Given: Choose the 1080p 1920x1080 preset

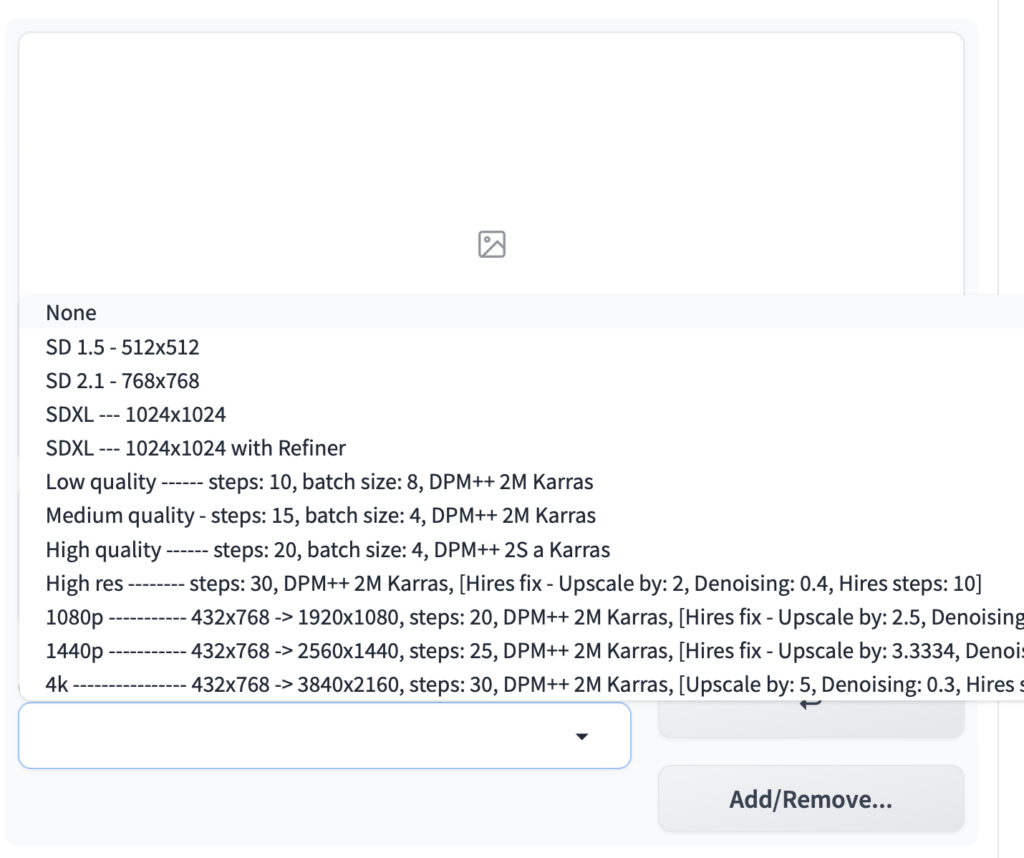Looking at the screenshot, I should 522,617.
